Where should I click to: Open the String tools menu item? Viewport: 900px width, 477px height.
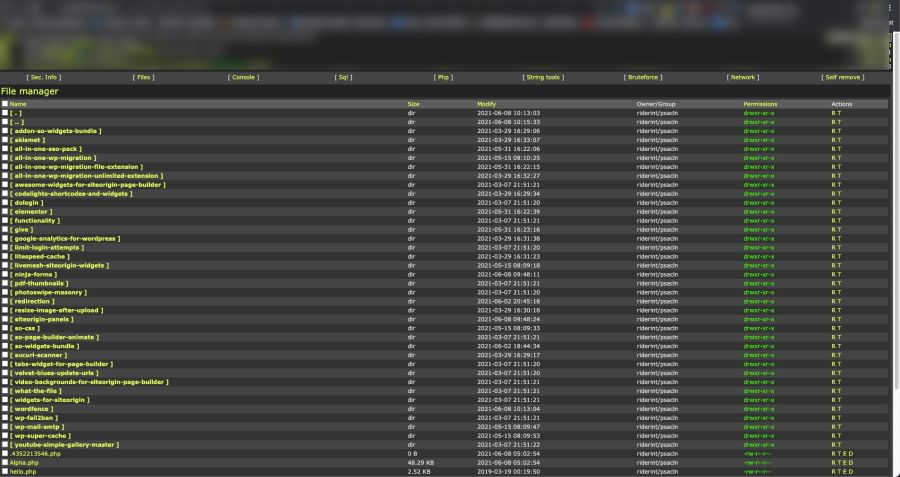pyautogui.click(x=543, y=77)
